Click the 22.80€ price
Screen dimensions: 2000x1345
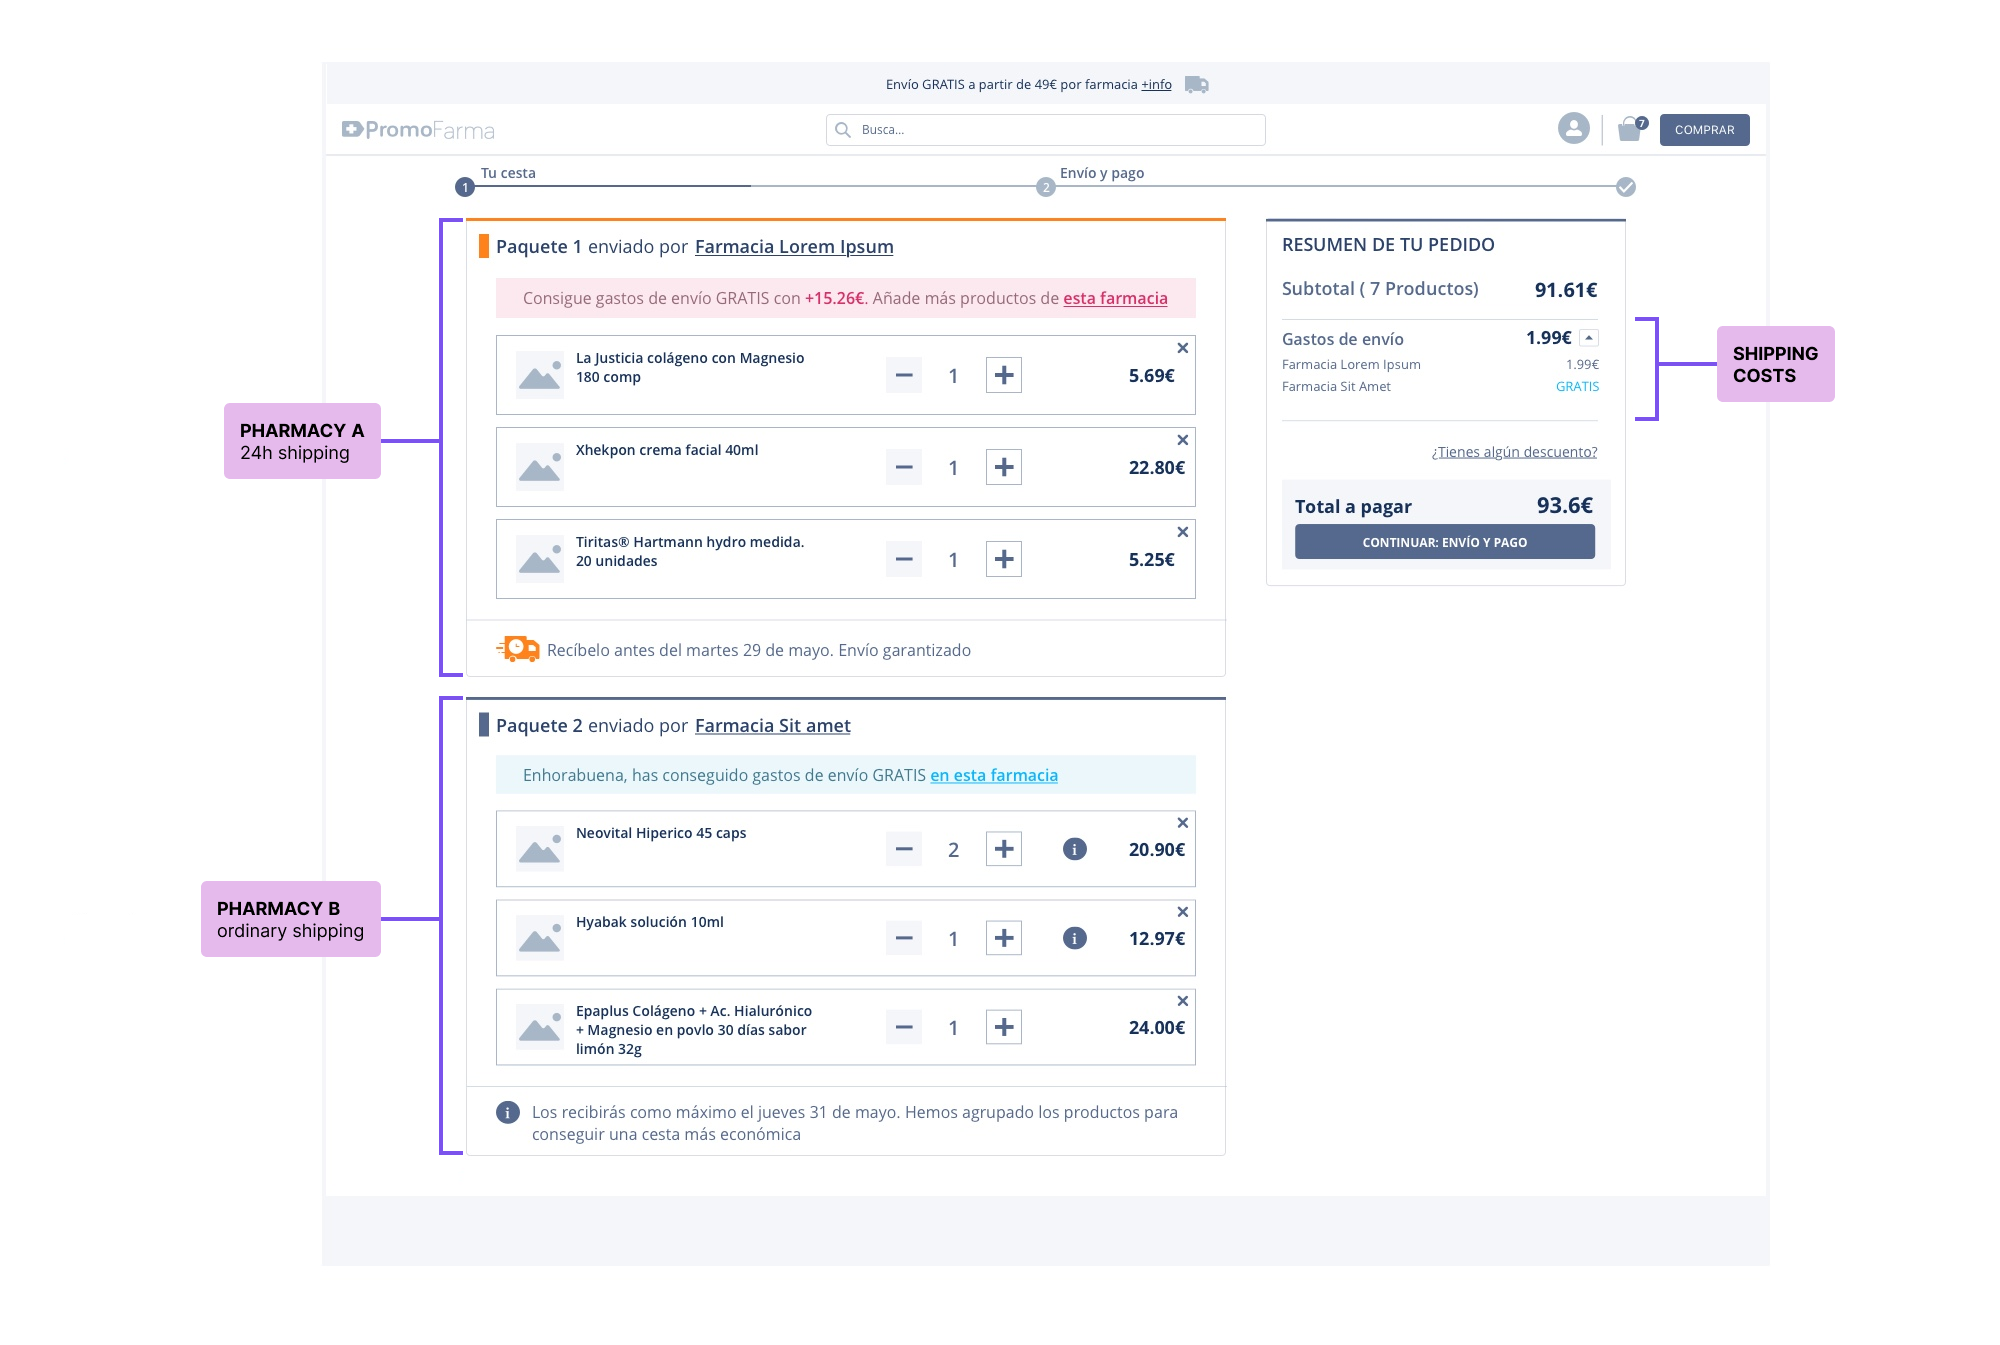coord(1157,468)
